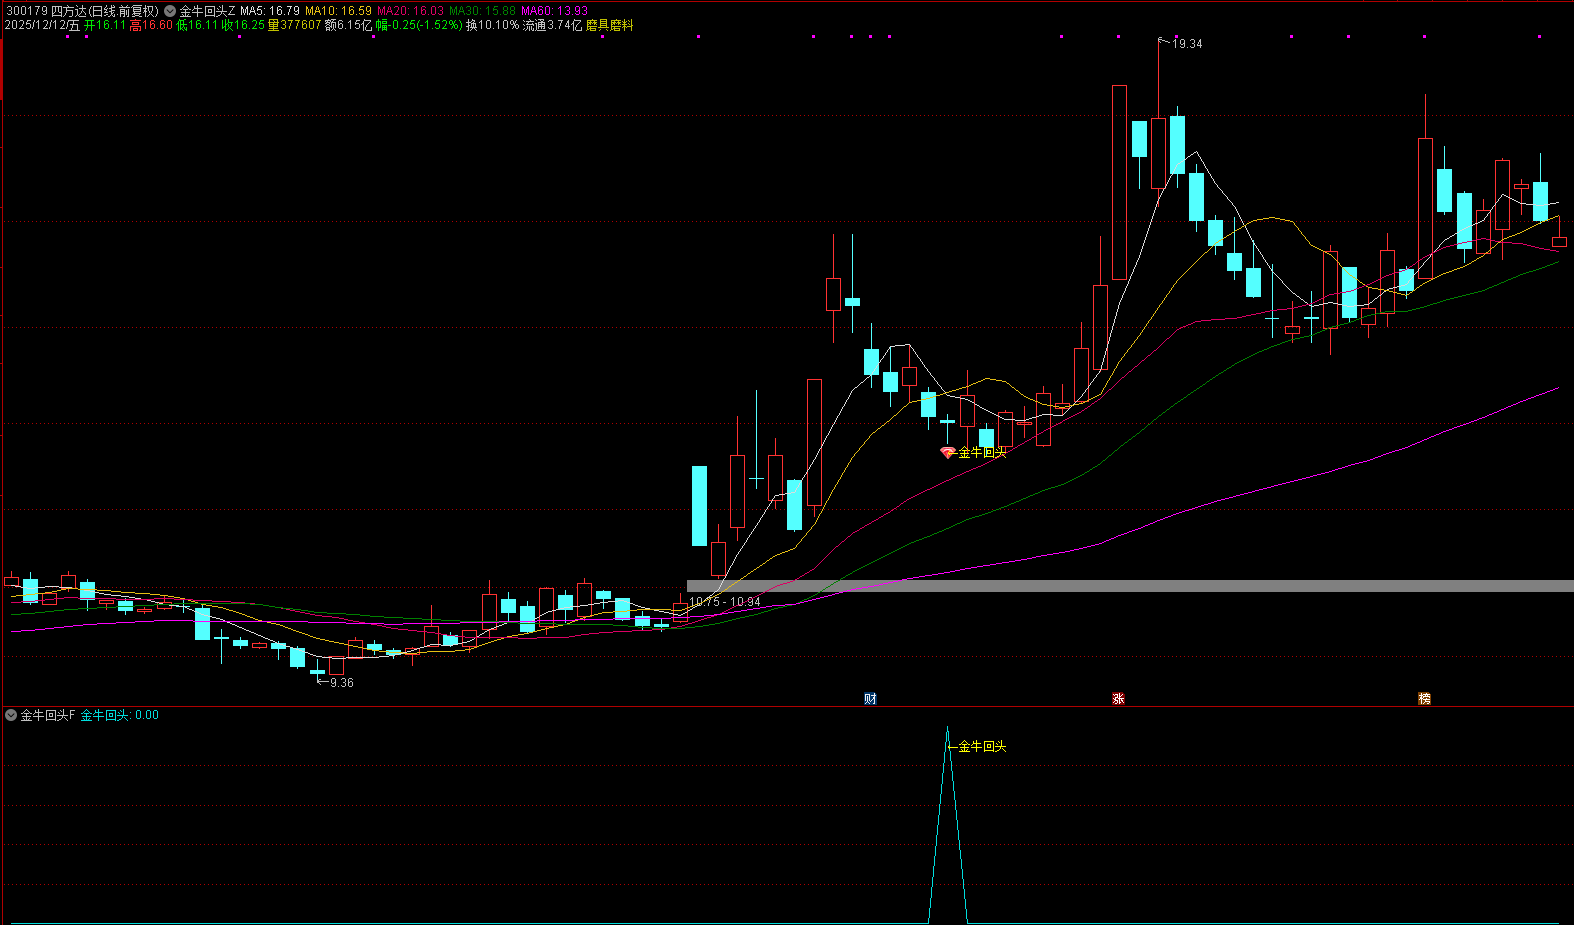The width and height of the screenshot is (1574, 925).
Task: Click the 低16.11 low value
Action: click(197, 25)
